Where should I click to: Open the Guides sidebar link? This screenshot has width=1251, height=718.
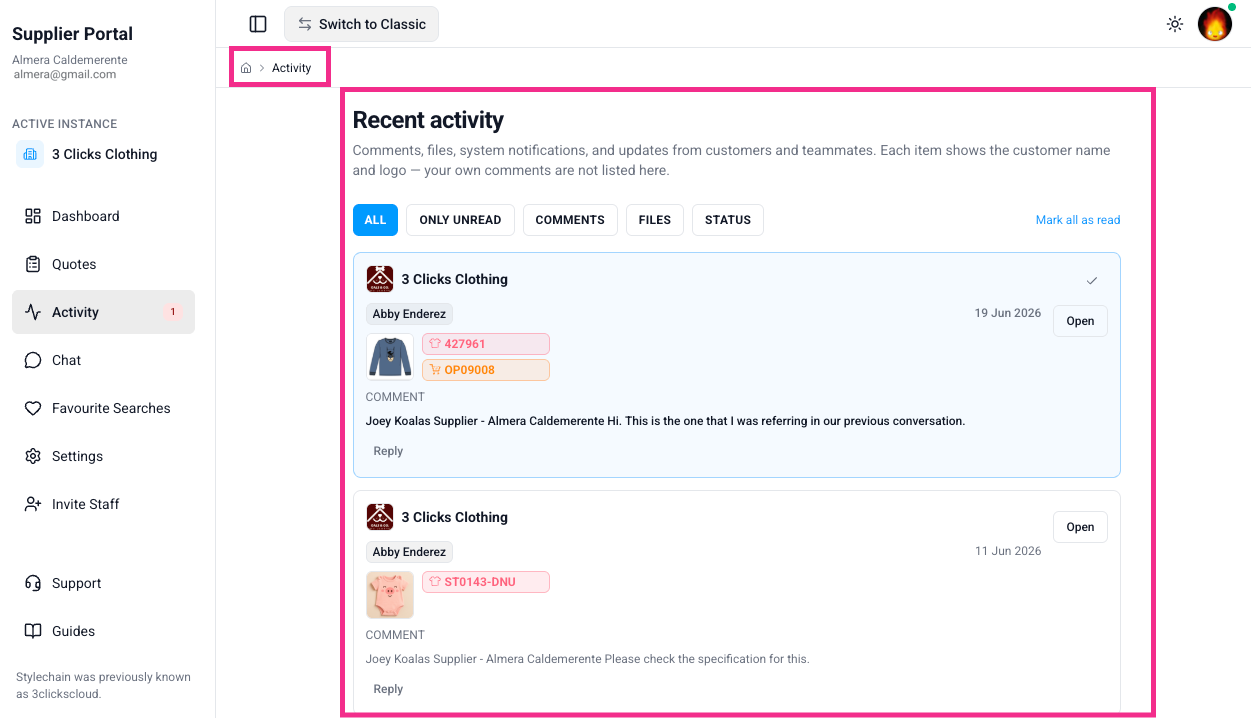[103, 631]
